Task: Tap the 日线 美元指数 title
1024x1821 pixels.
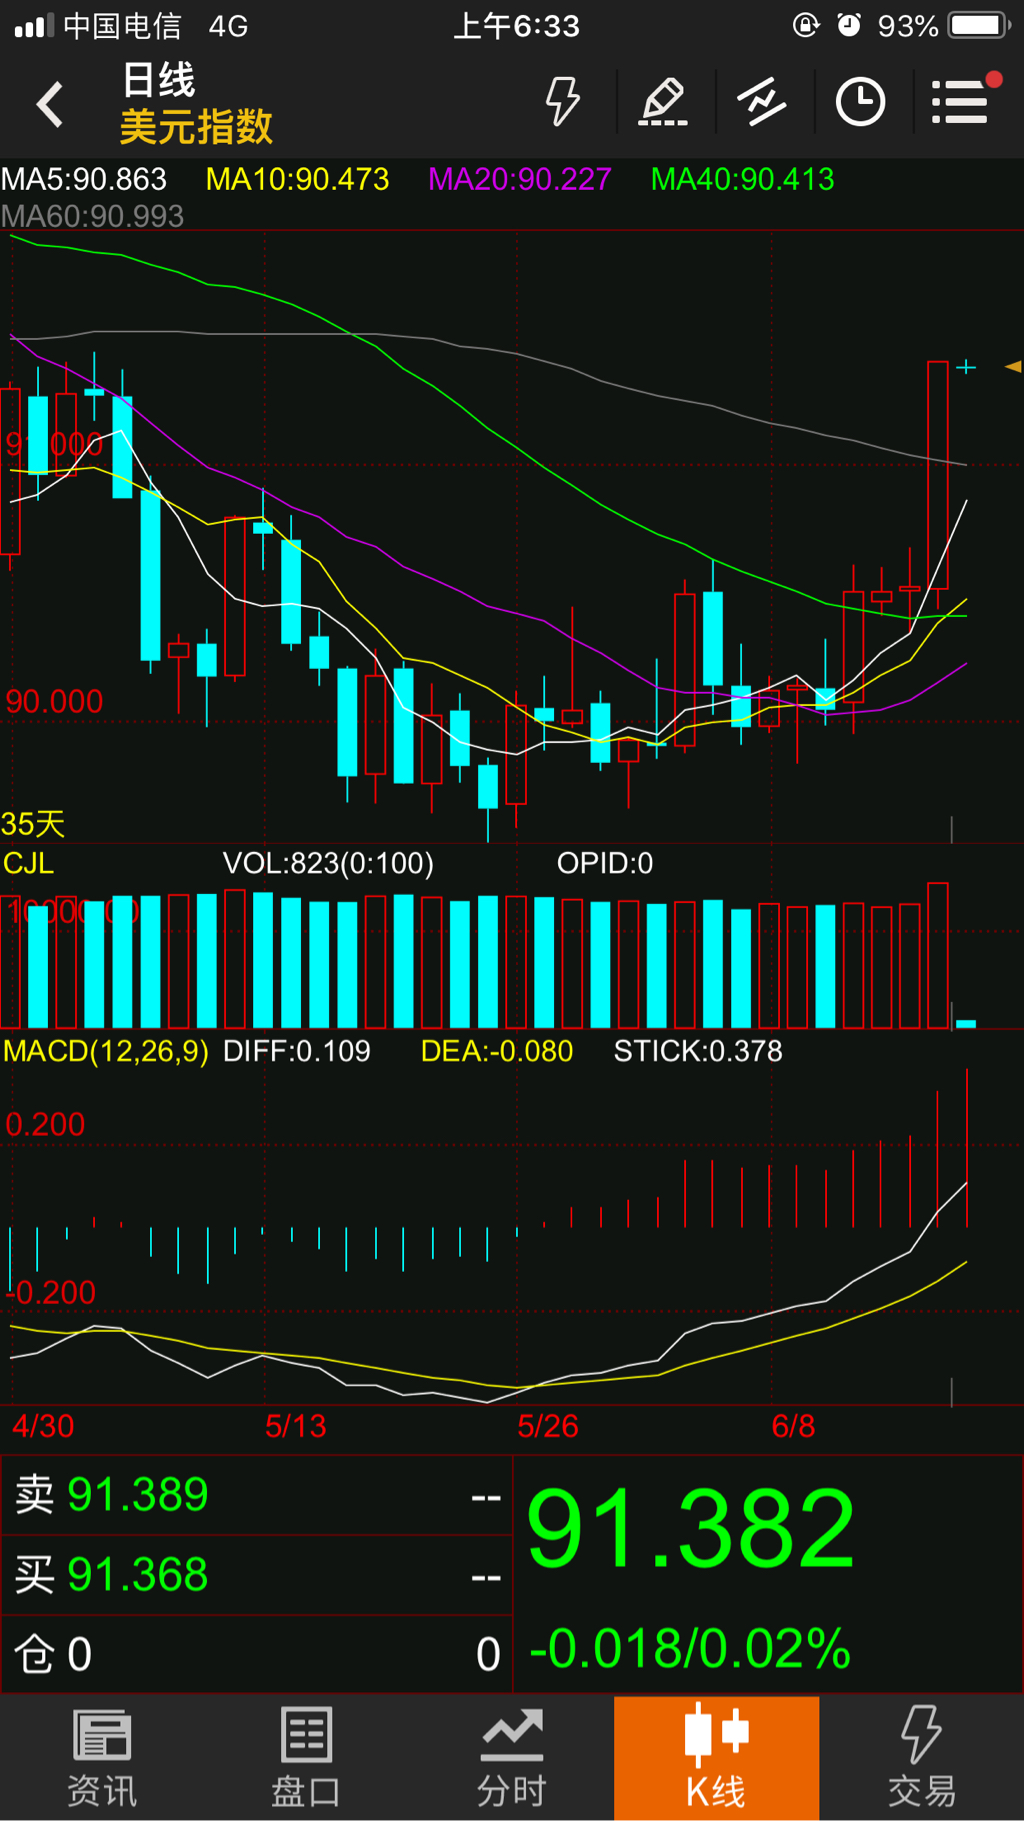Action: point(196,104)
